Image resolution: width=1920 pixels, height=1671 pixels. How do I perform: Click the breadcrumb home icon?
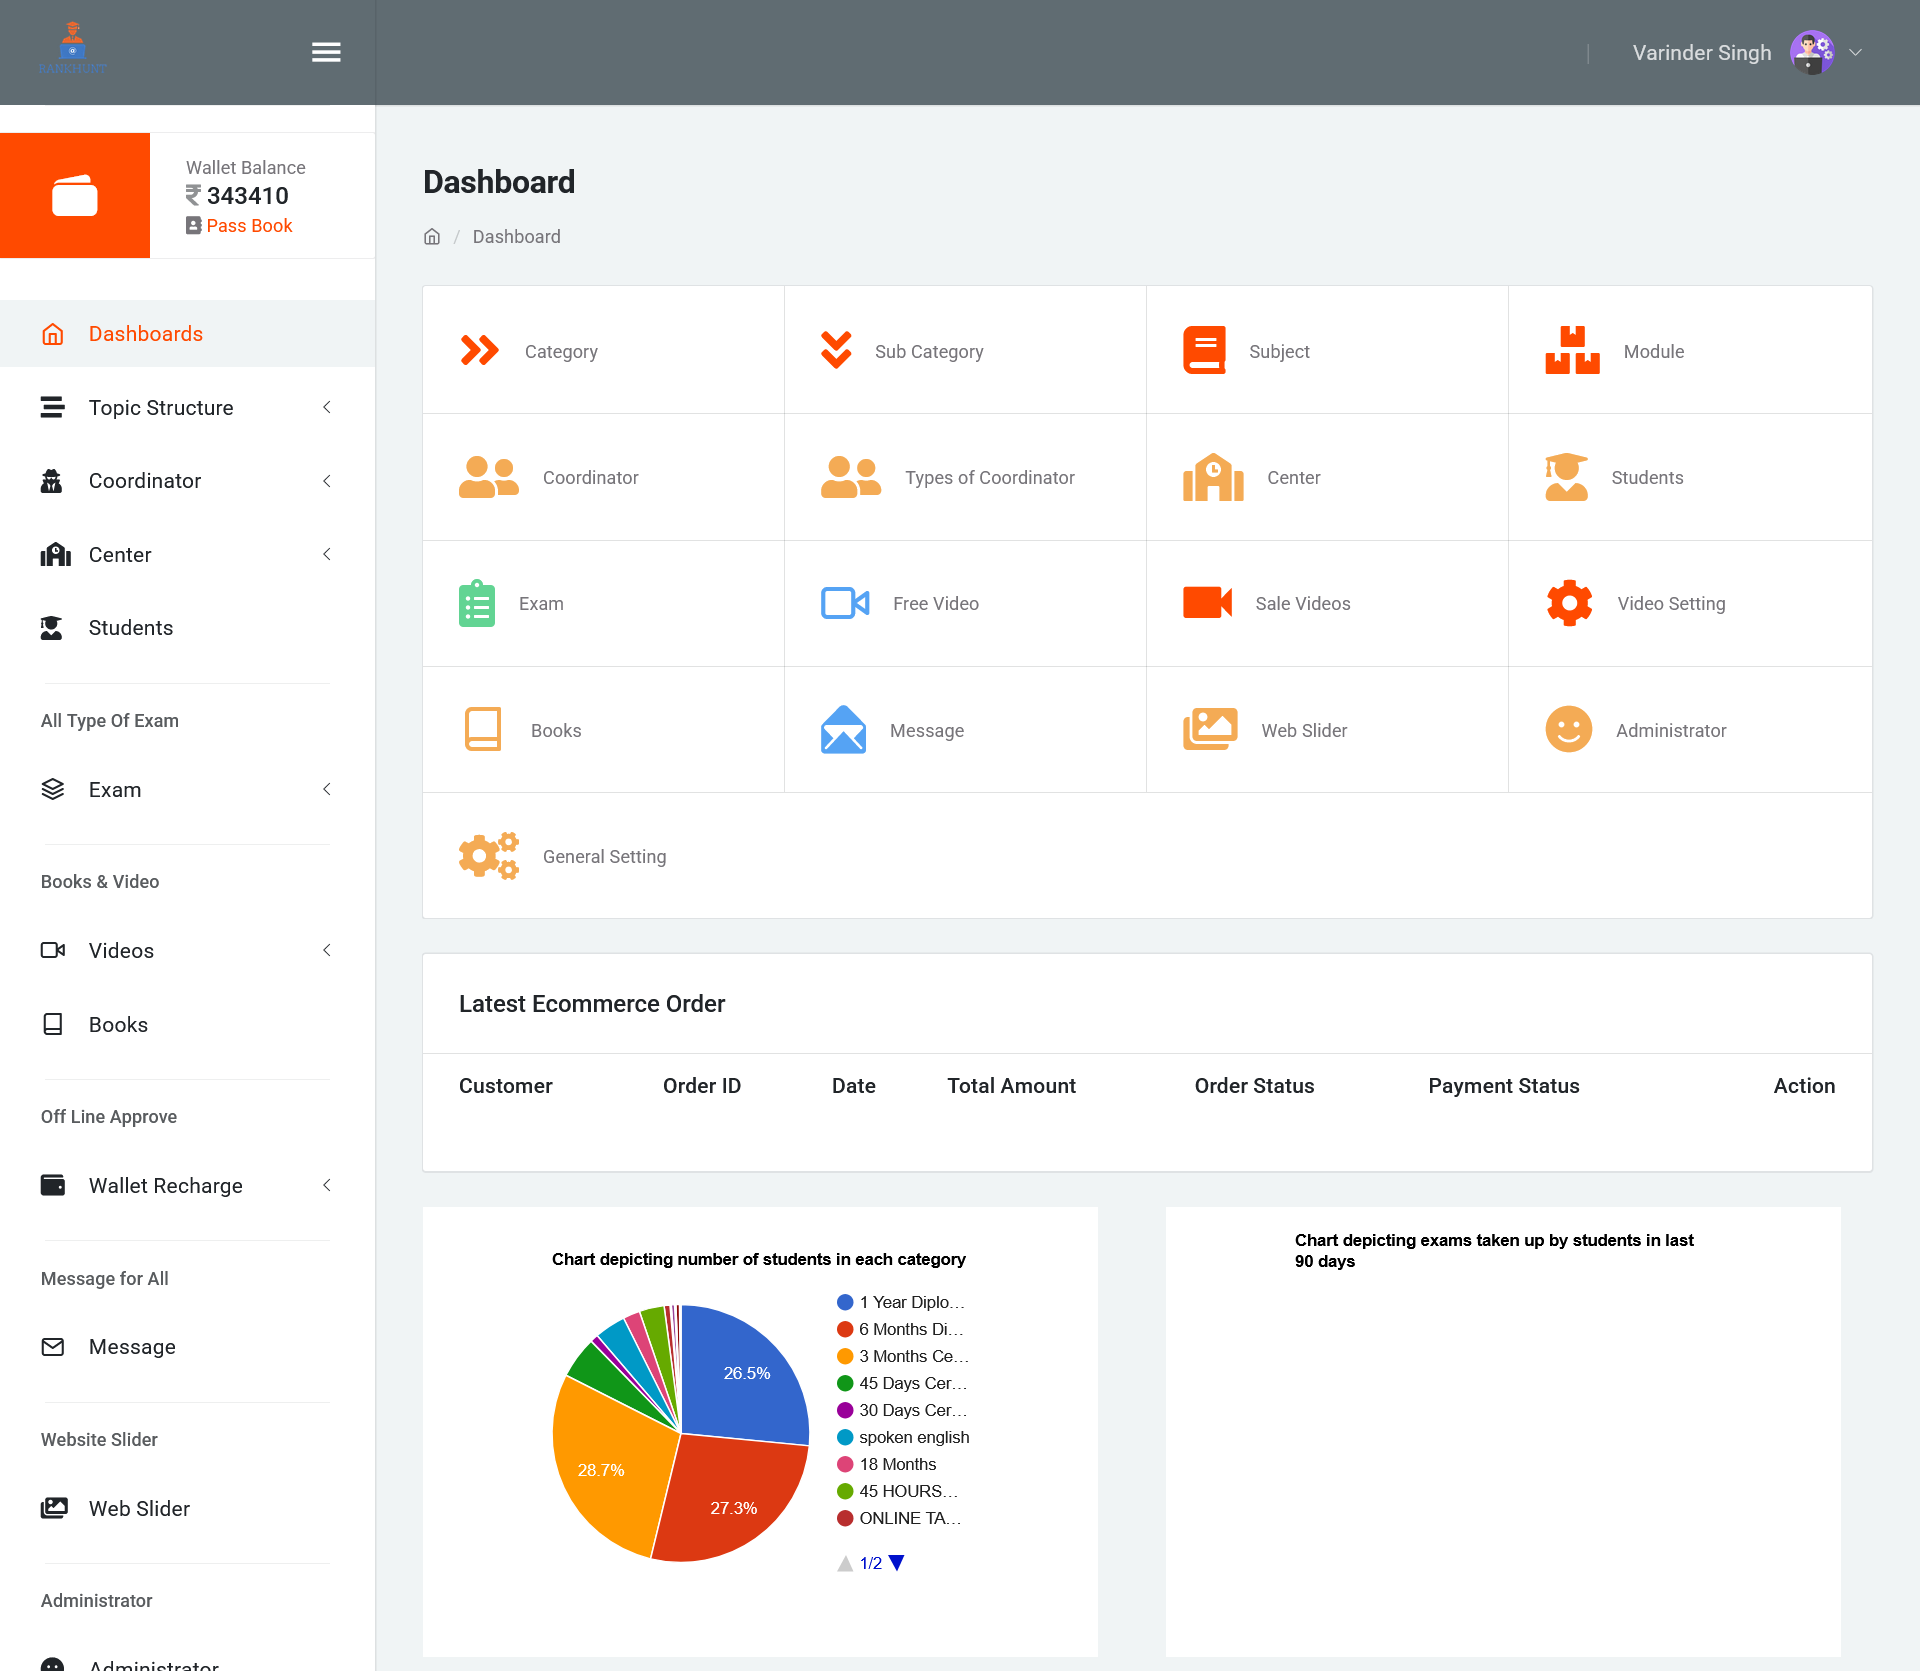(432, 237)
